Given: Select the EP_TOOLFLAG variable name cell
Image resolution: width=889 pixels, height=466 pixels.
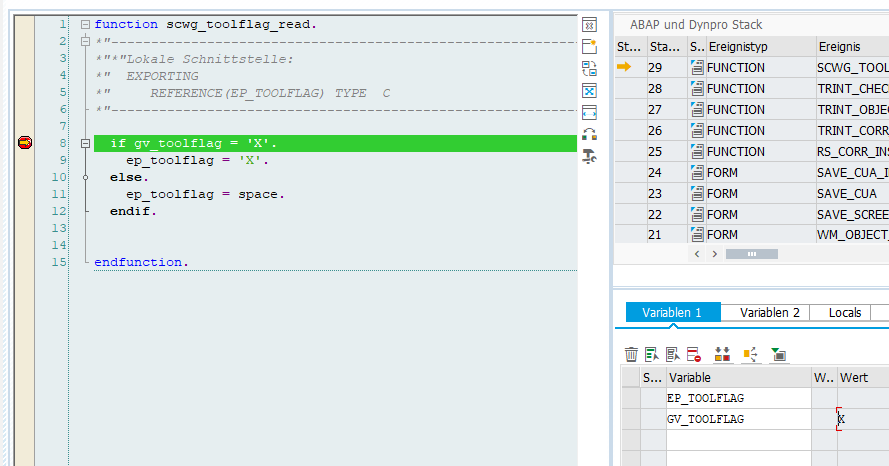Looking at the screenshot, I should click(x=736, y=398).
